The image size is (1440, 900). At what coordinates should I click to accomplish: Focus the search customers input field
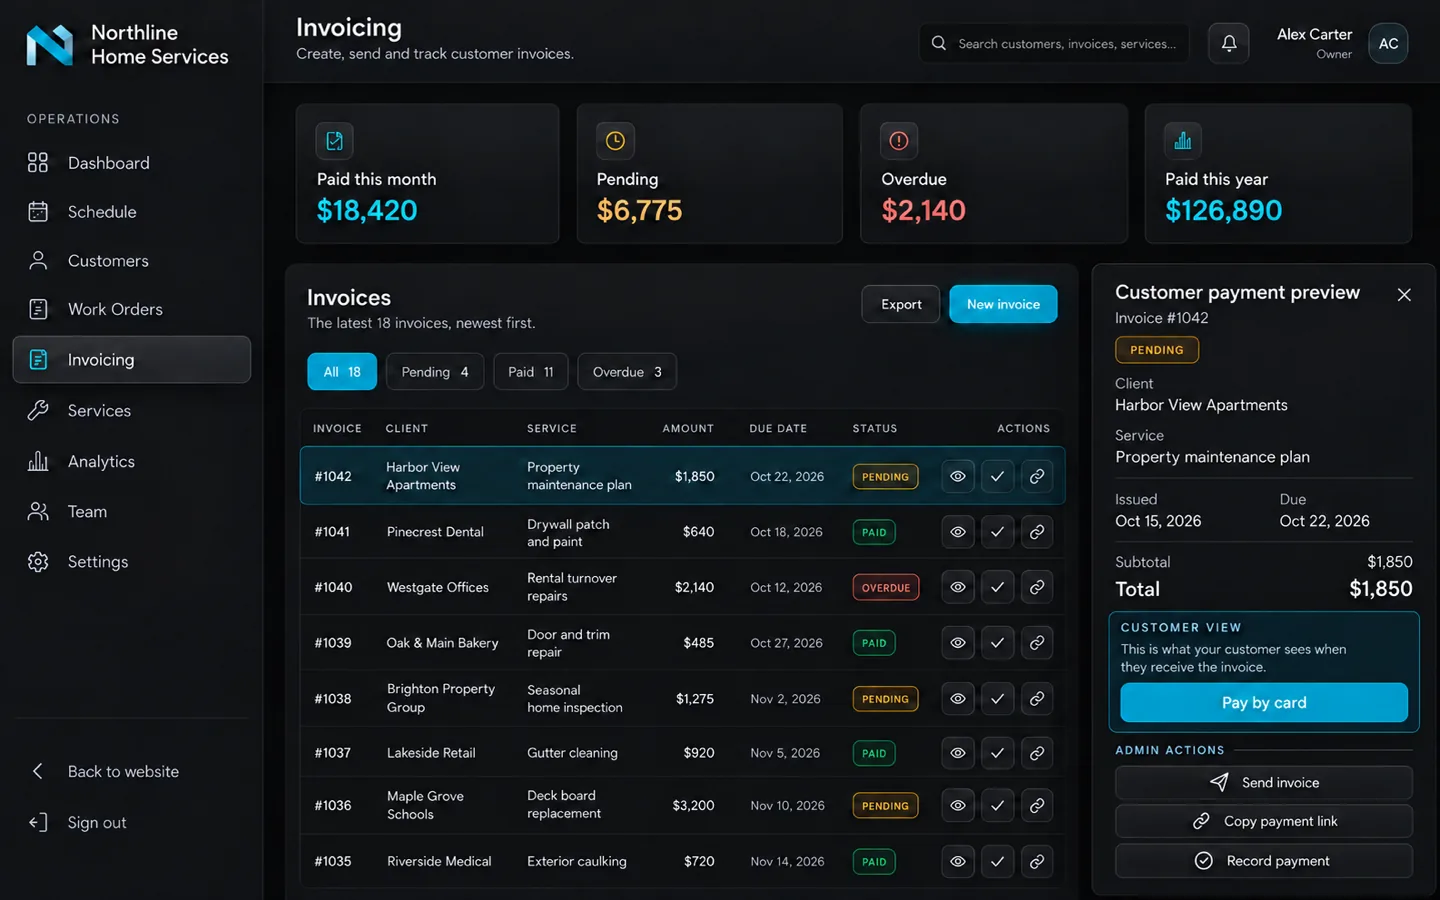coord(1054,43)
